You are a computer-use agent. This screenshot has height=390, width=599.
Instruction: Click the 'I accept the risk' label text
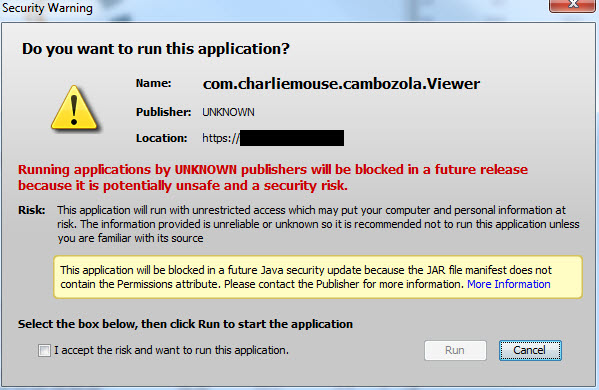click(x=171, y=350)
